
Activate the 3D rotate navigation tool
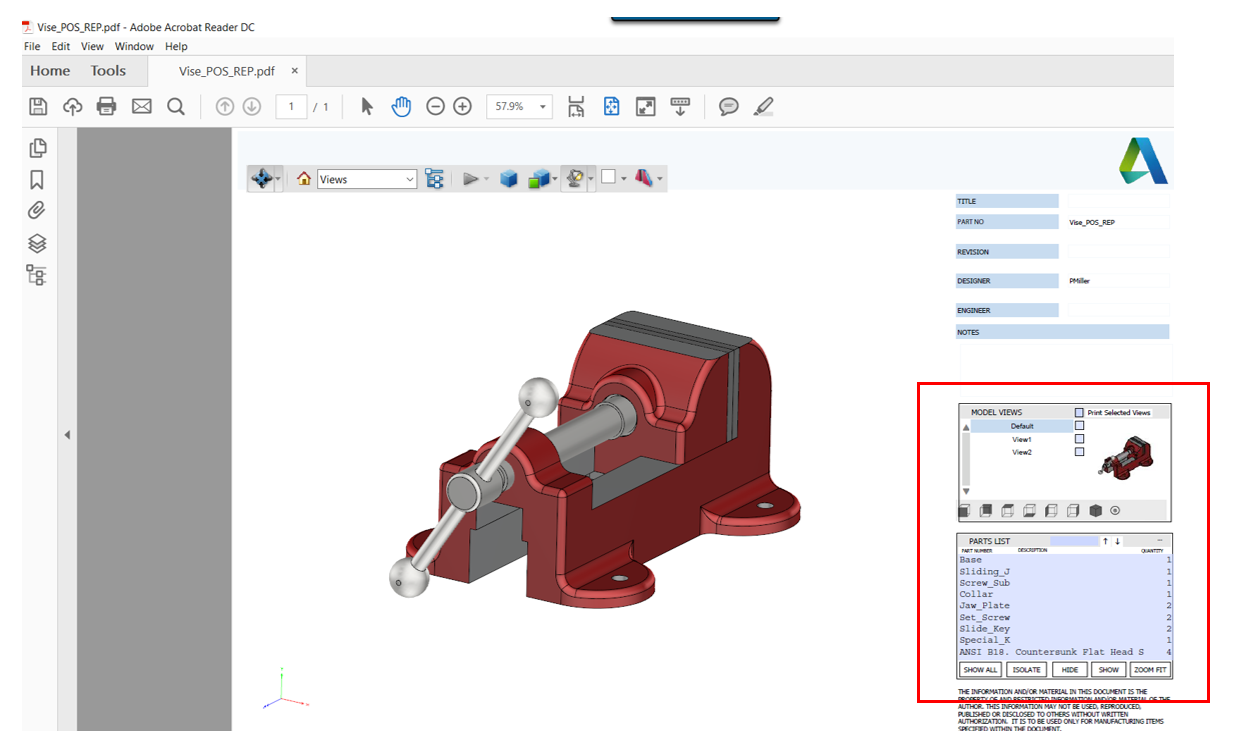(x=263, y=178)
